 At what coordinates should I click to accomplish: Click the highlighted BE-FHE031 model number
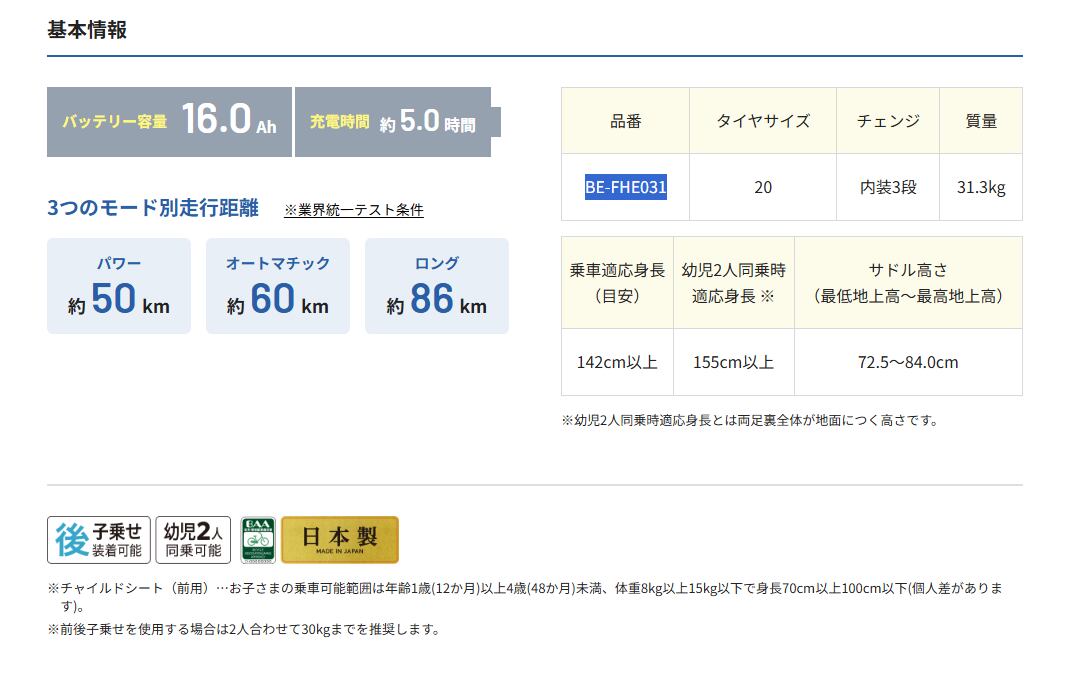coord(626,187)
